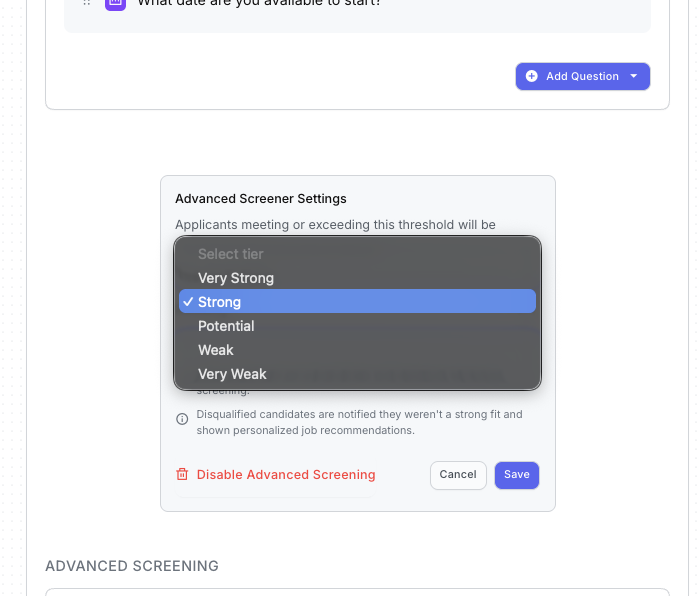Image resolution: width=697 pixels, height=596 pixels.
Task: Click the plus icon in Add Question
Action: [x=531, y=76]
